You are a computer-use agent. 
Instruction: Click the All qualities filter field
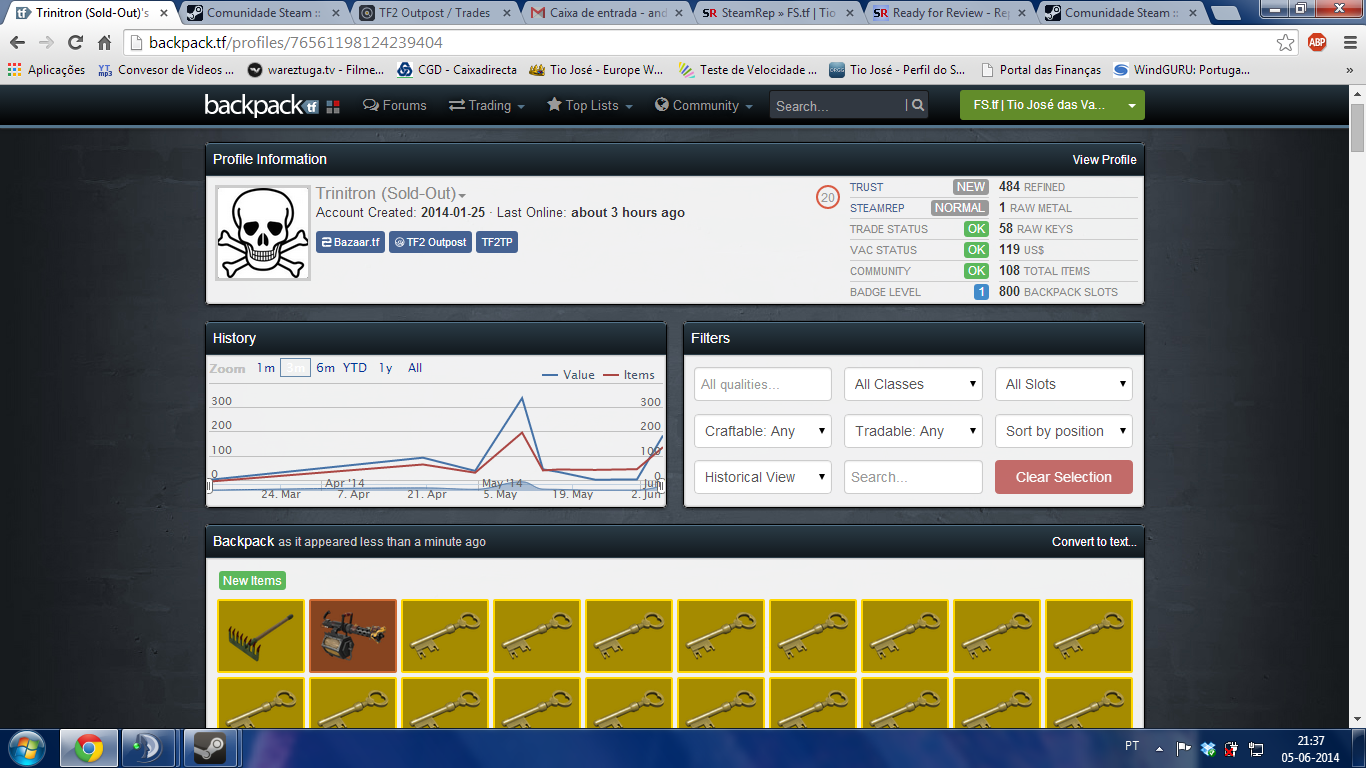[763, 384]
